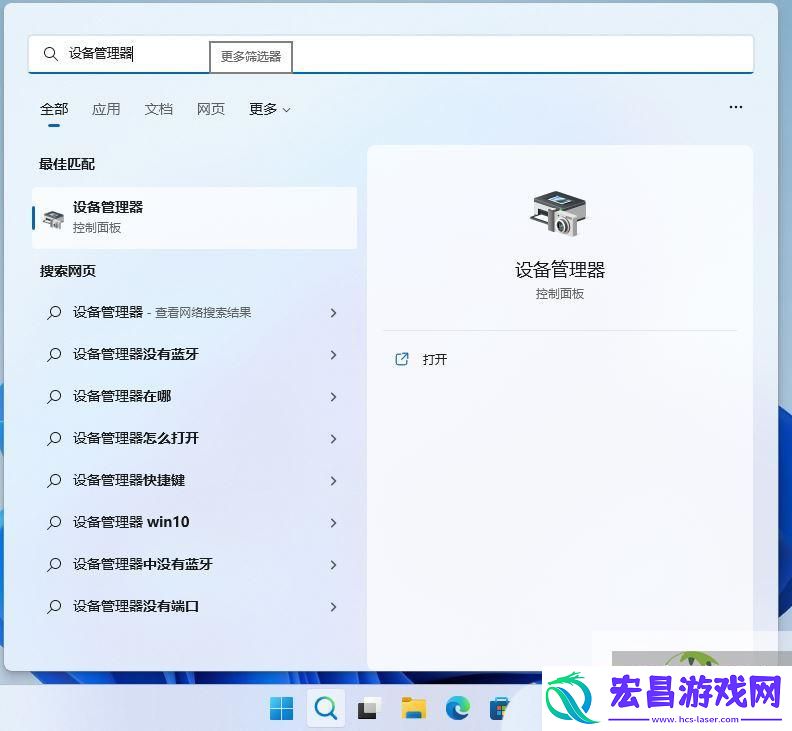Click the 设备管理器 search input field

pos(391,54)
